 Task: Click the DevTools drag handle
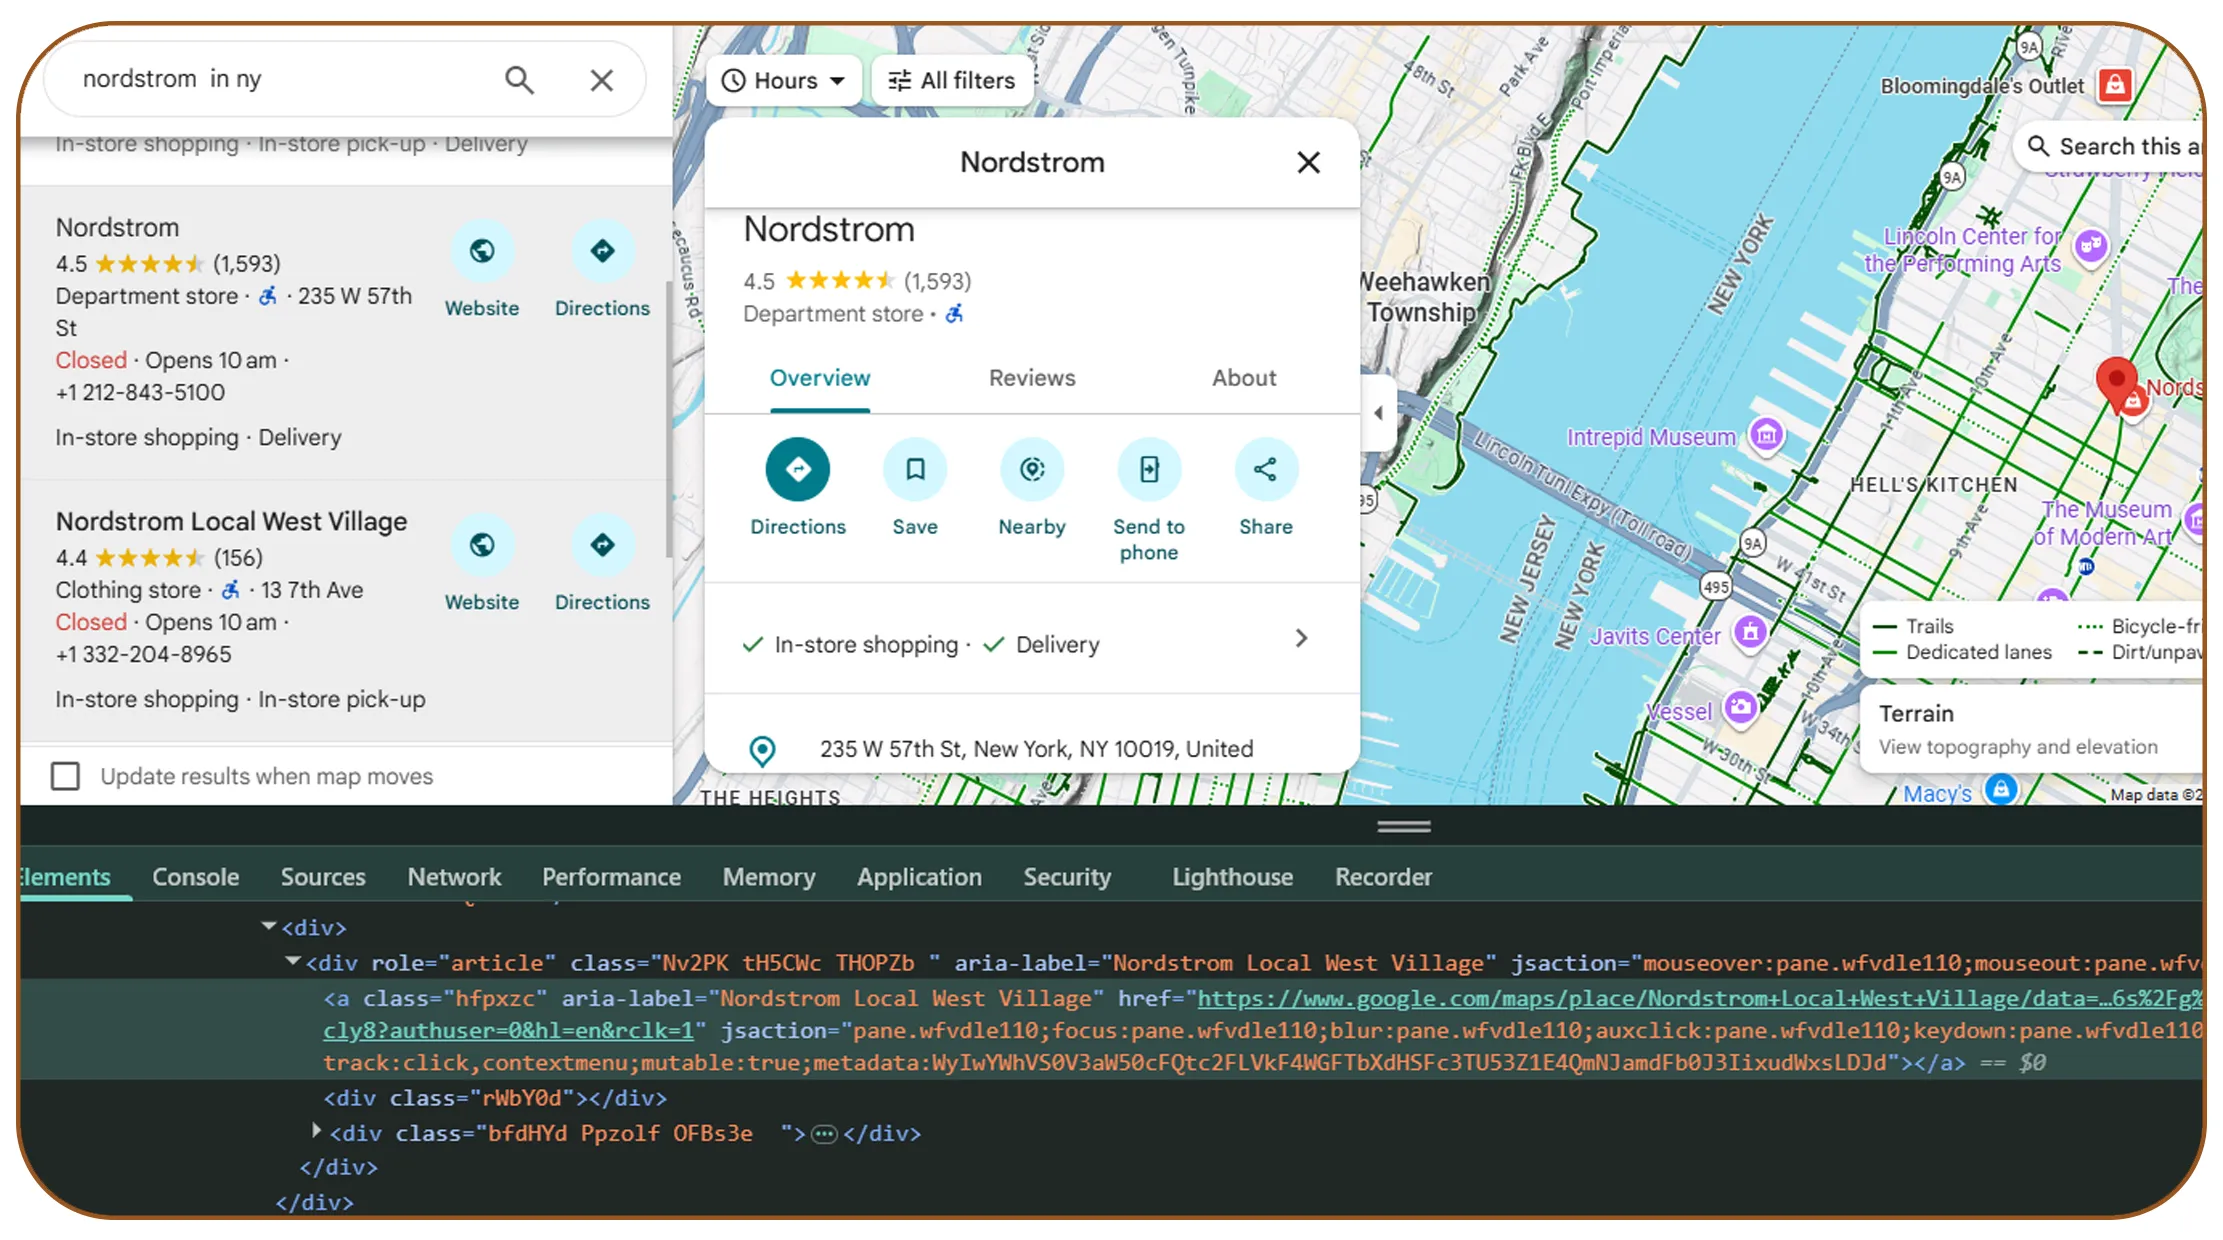(x=1404, y=826)
